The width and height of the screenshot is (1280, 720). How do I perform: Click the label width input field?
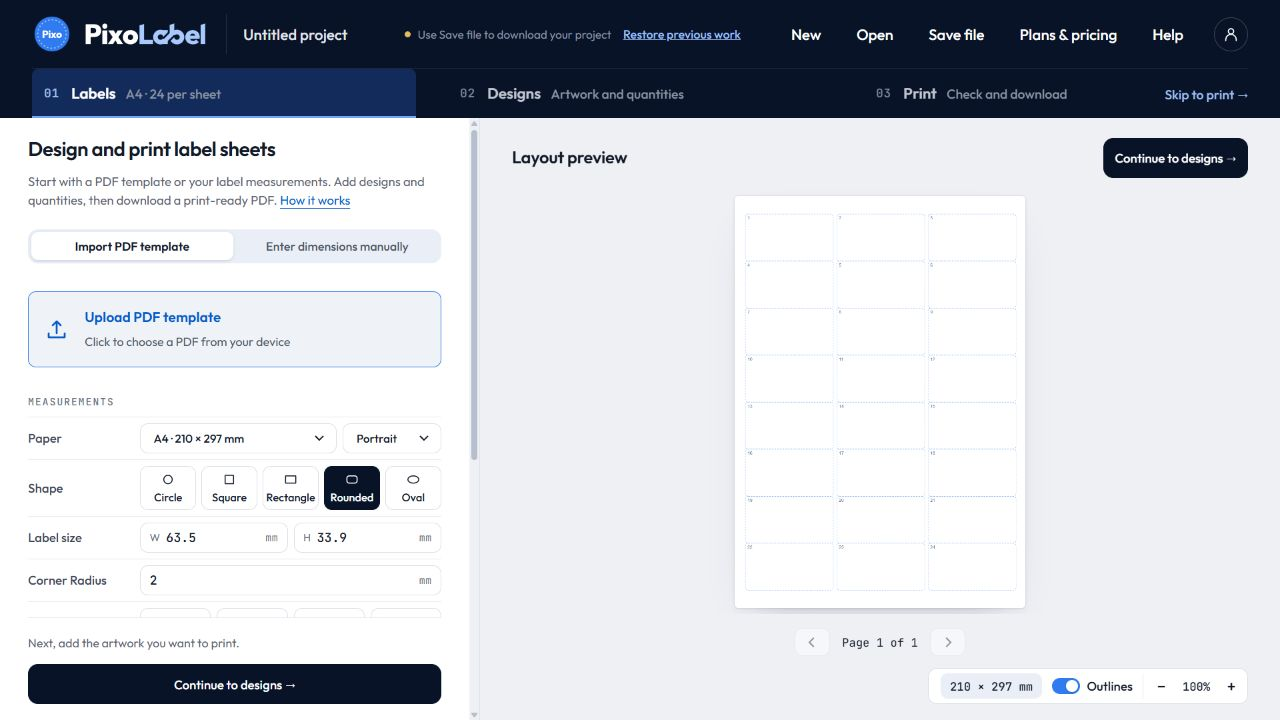(213, 538)
